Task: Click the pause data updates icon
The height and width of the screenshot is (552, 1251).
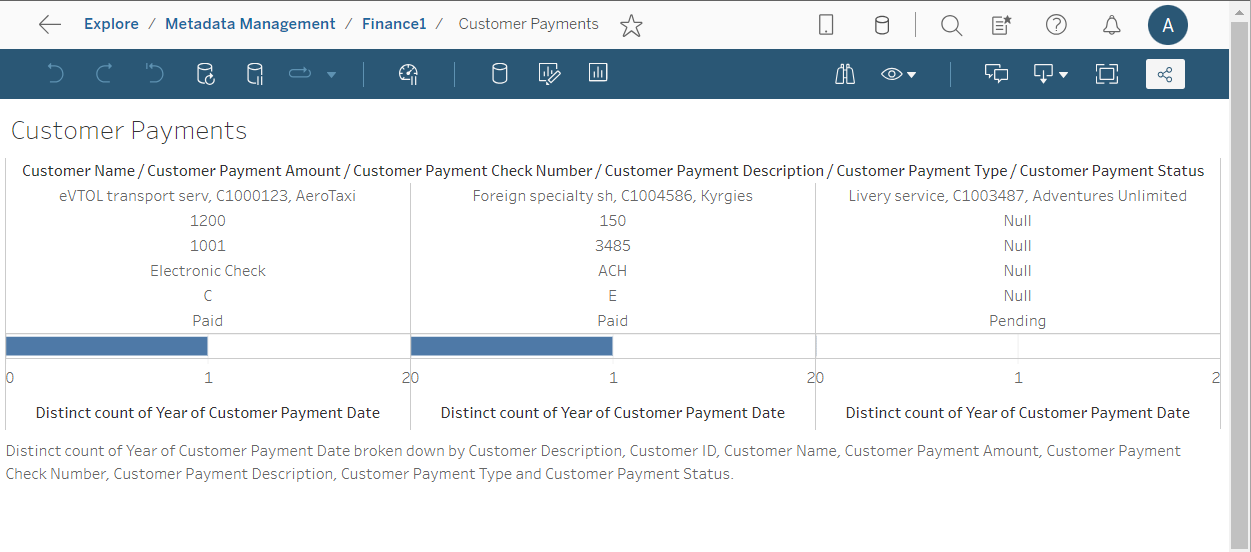Action: 255,74
